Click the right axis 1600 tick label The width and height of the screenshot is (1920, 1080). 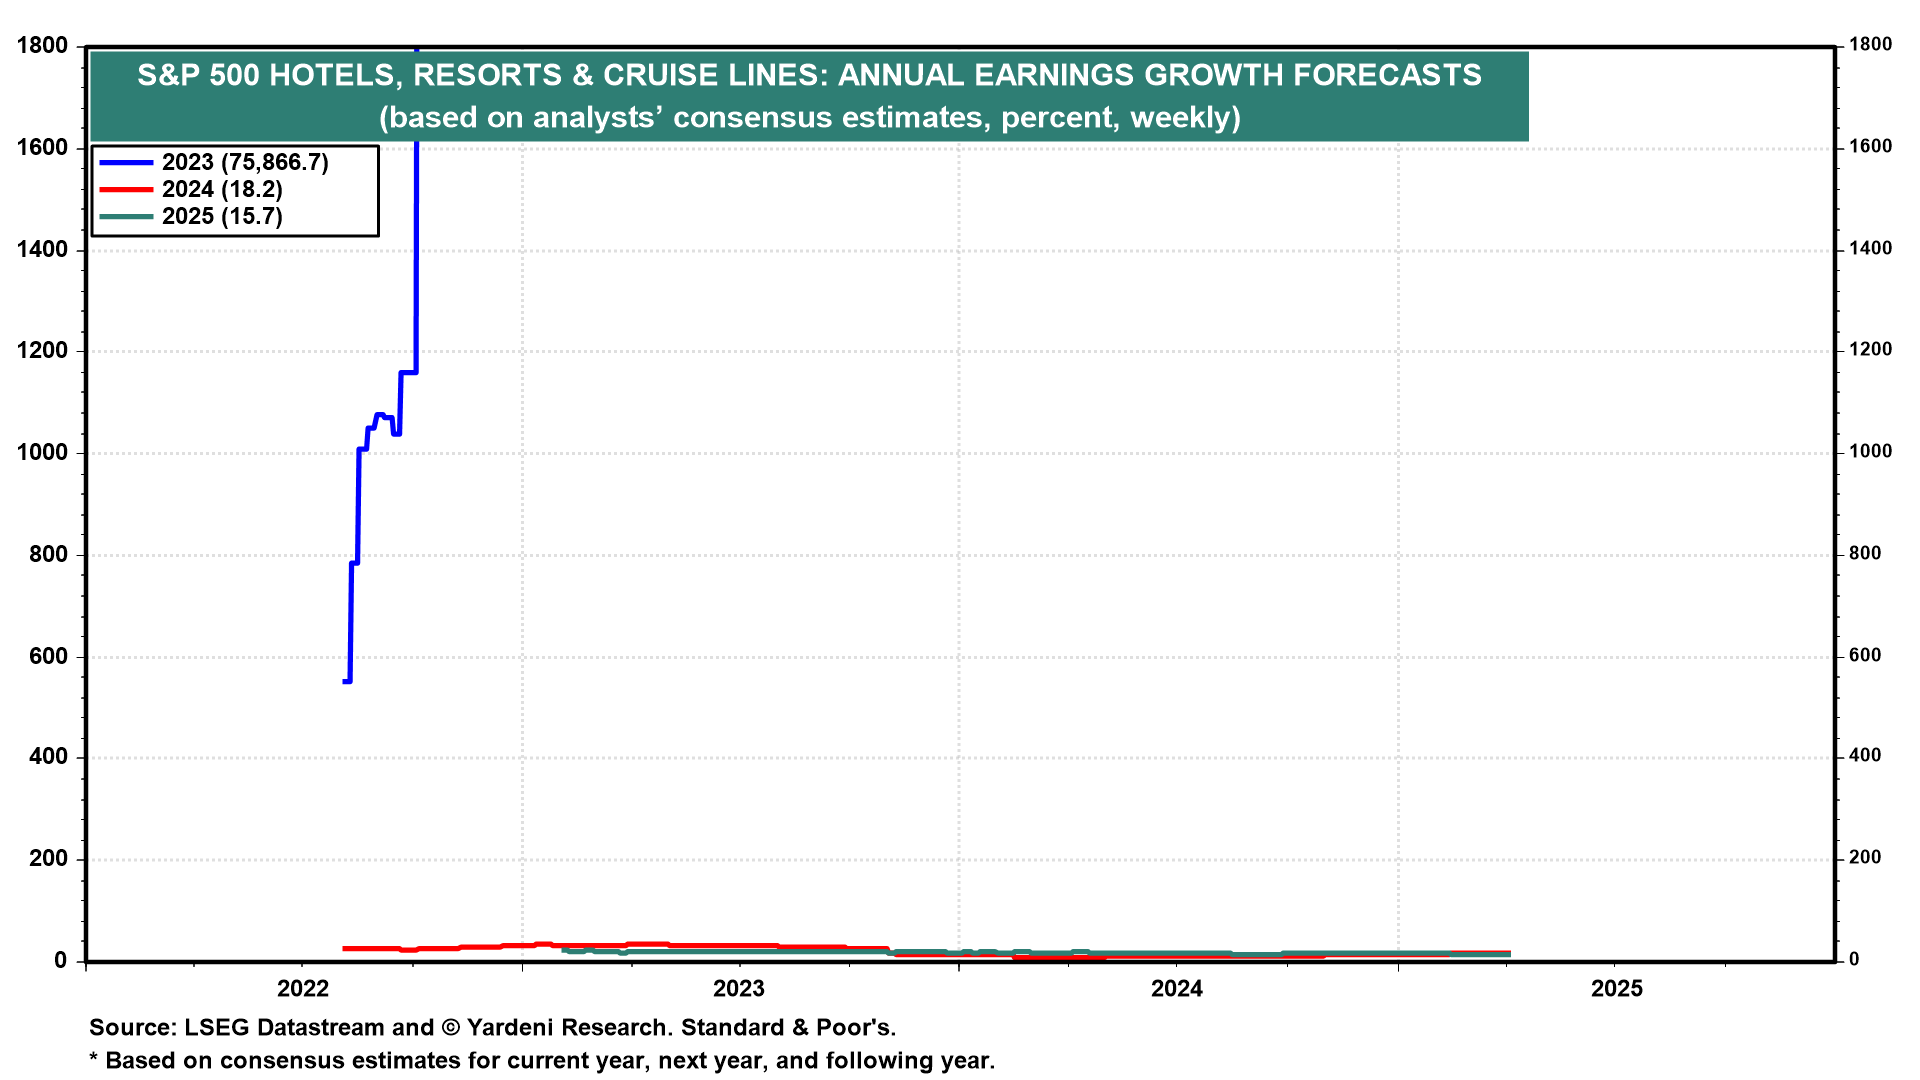(x=1870, y=147)
